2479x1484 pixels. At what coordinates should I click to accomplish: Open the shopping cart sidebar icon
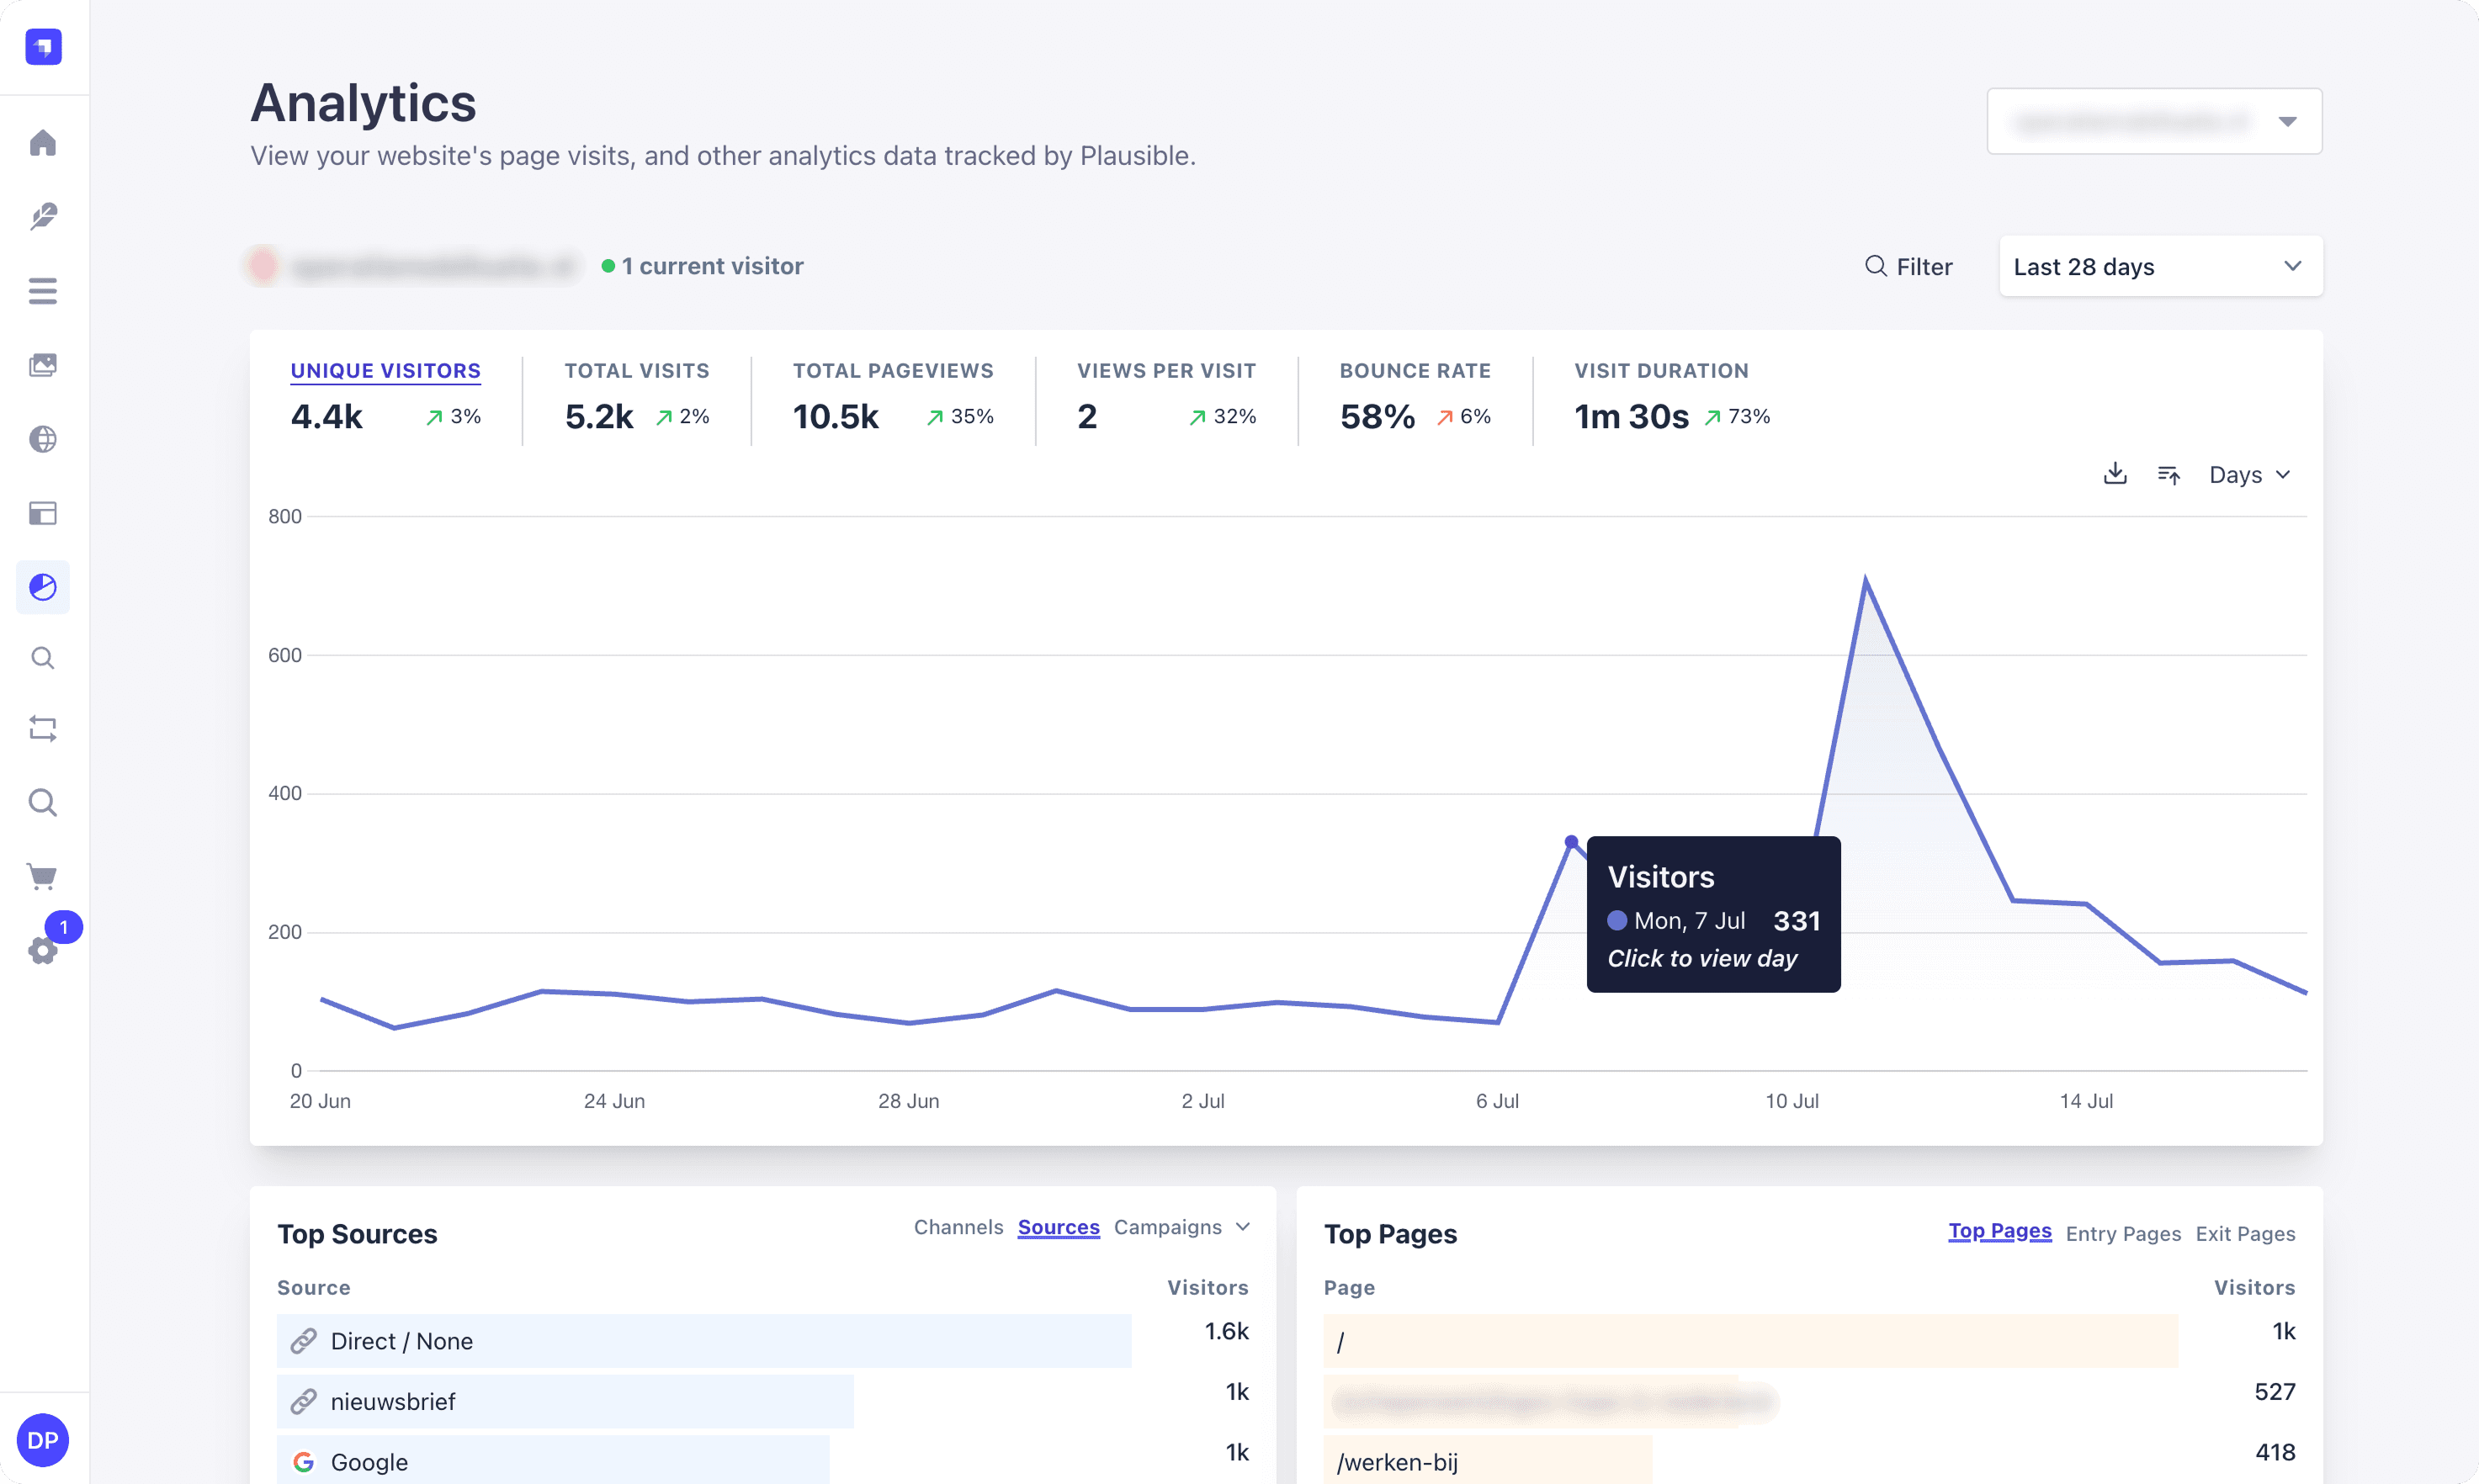tap(42, 876)
